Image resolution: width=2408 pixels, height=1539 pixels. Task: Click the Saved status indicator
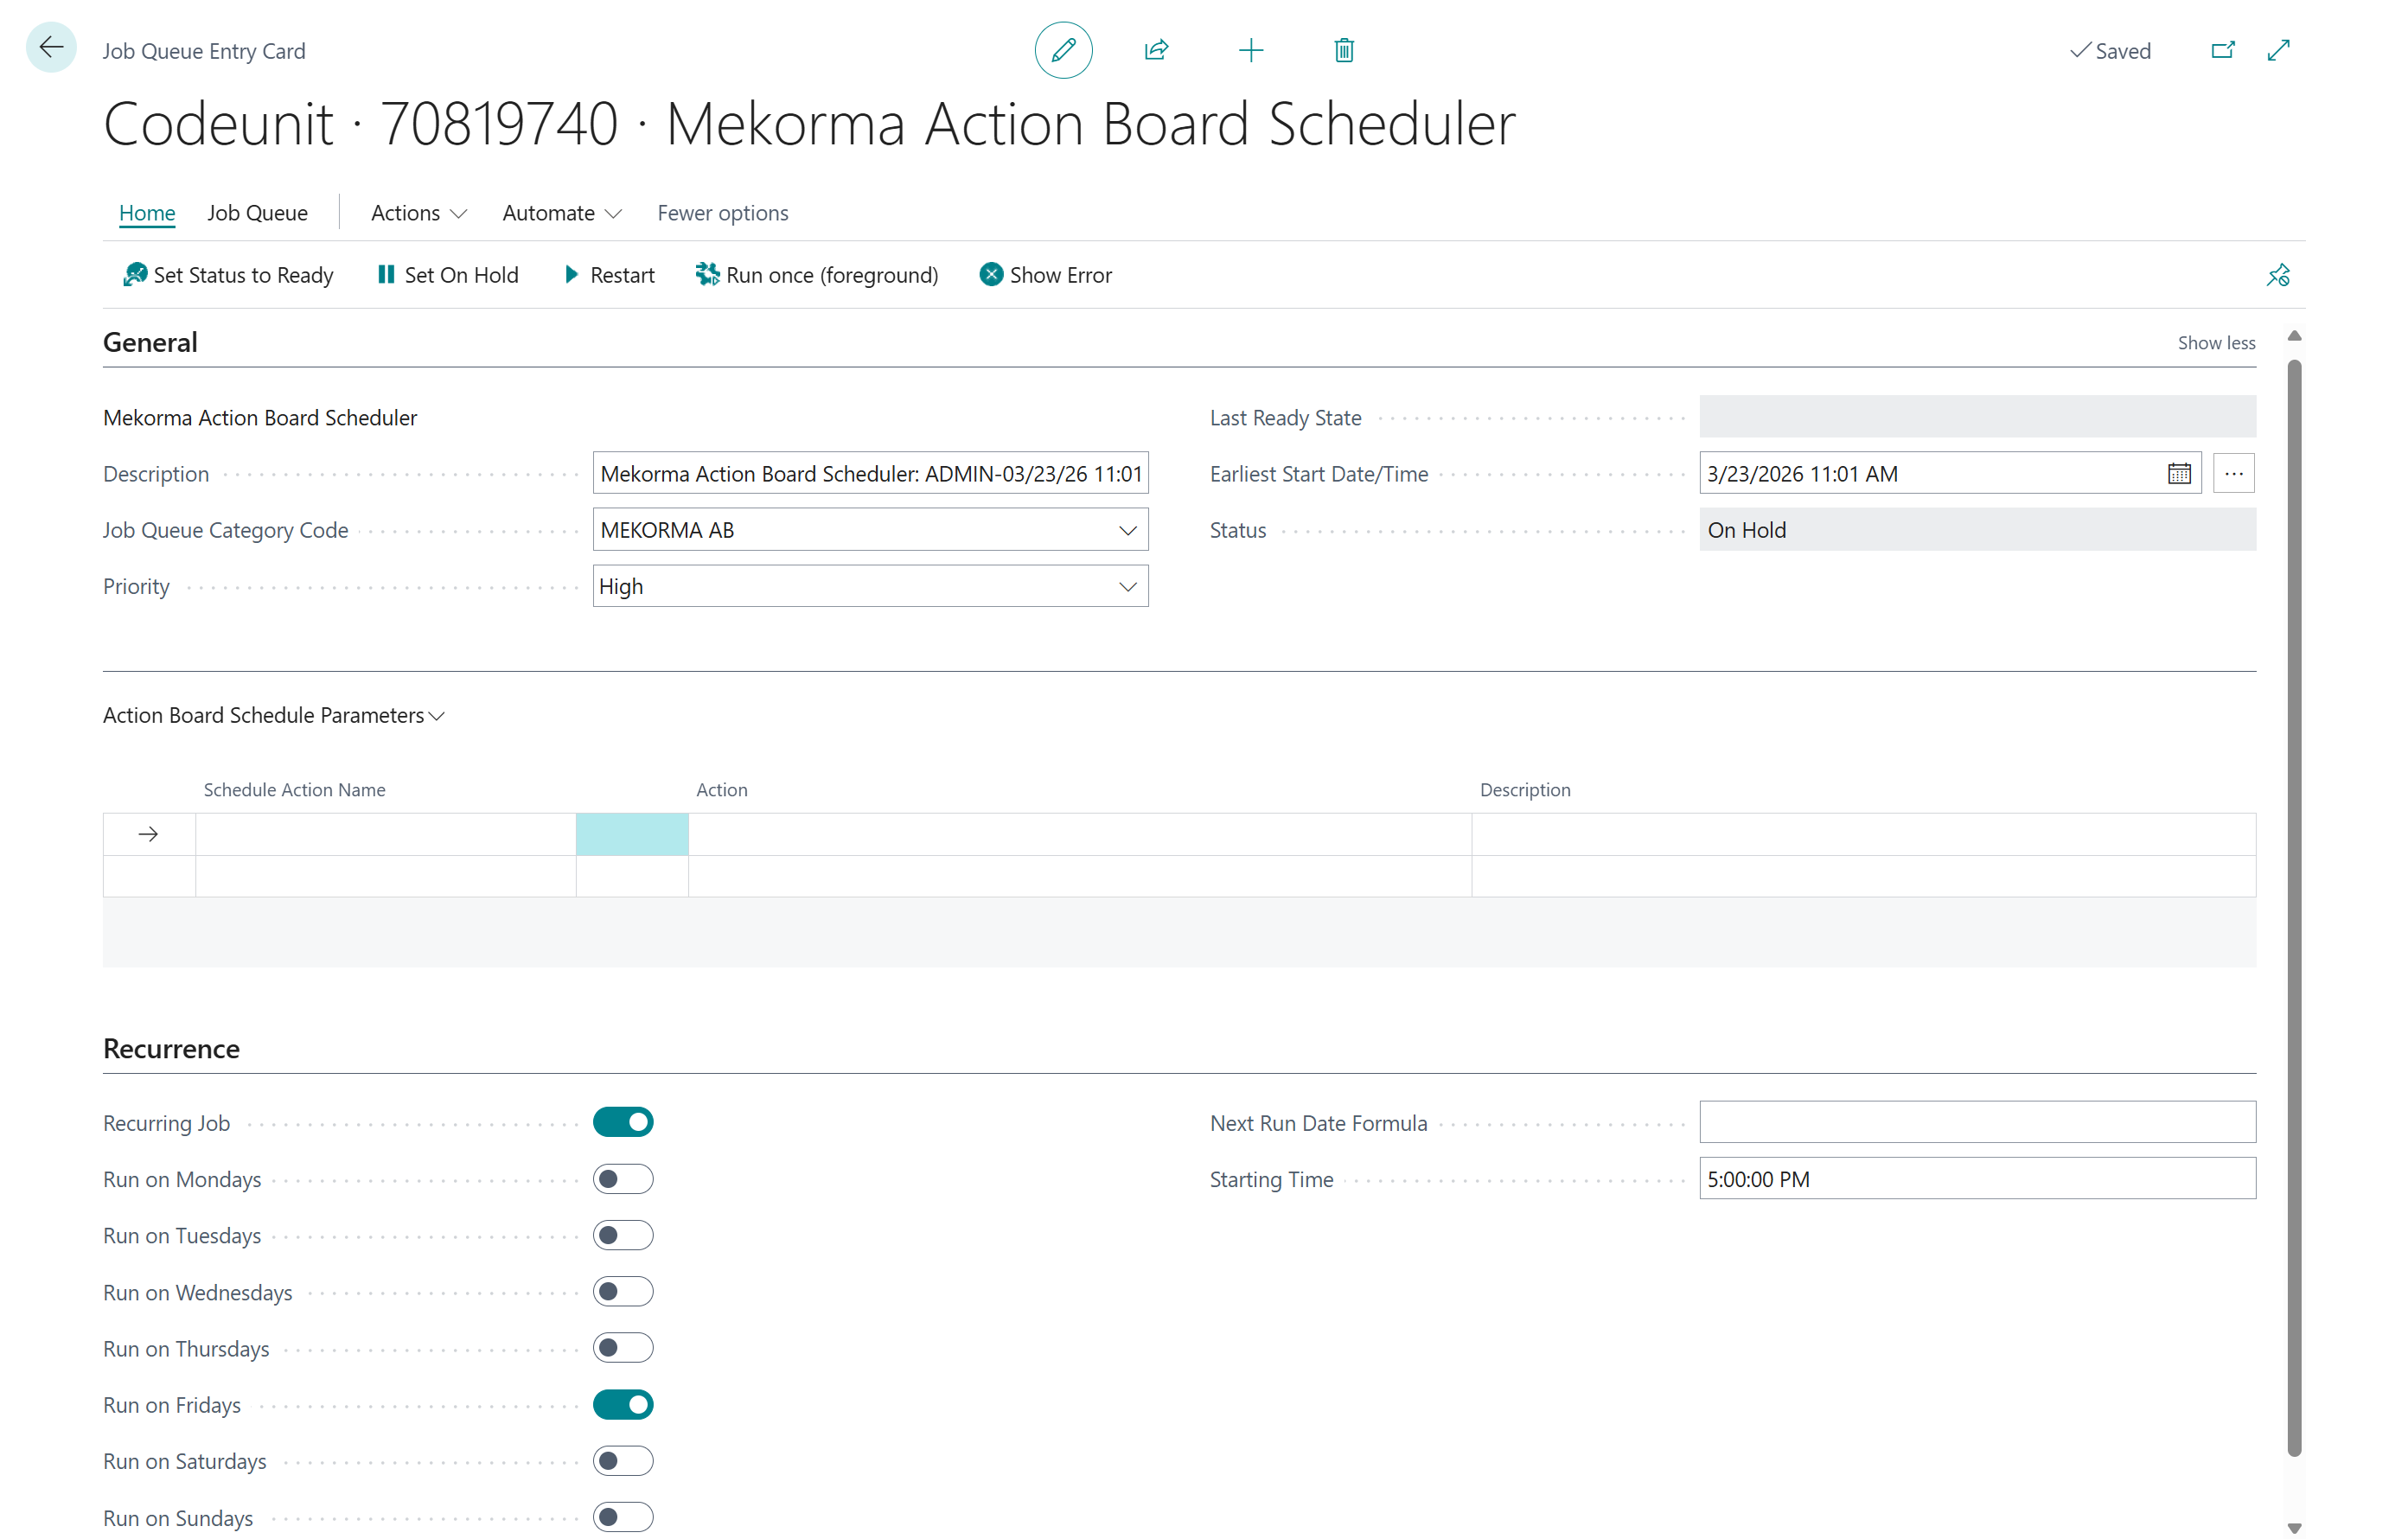(2110, 51)
